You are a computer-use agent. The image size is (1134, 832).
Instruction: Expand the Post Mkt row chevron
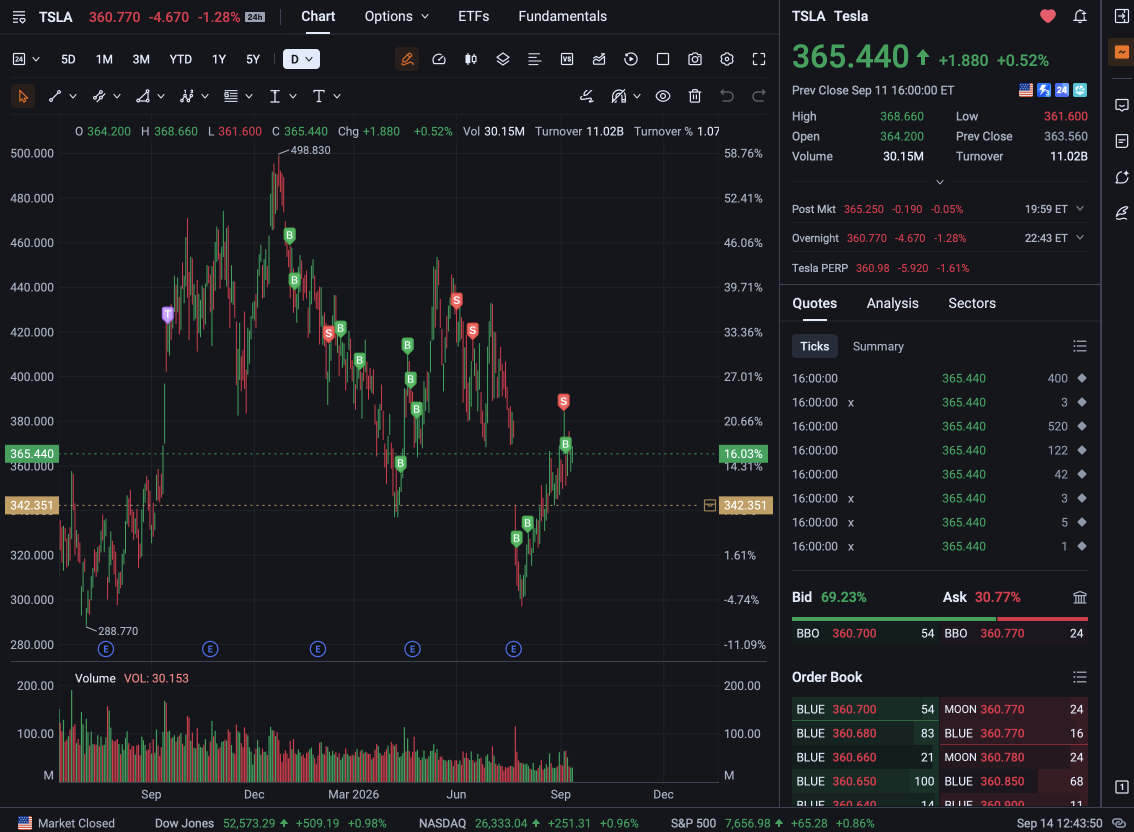tap(1080, 208)
